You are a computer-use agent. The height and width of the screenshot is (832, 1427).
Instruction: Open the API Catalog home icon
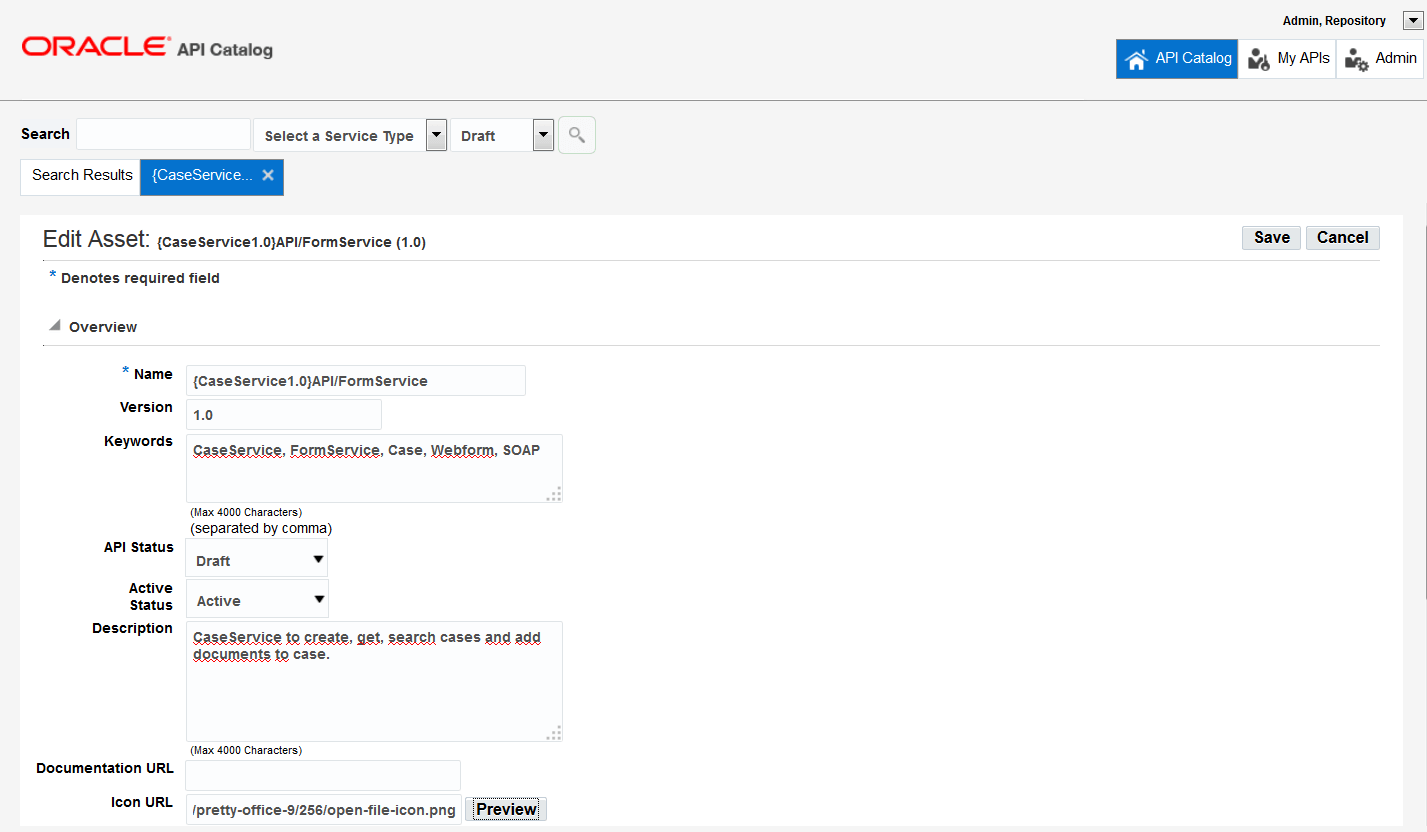click(x=1137, y=58)
